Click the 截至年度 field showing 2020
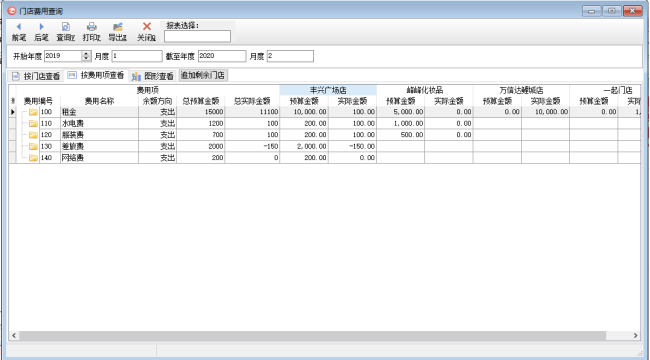 pyautogui.click(x=222, y=56)
